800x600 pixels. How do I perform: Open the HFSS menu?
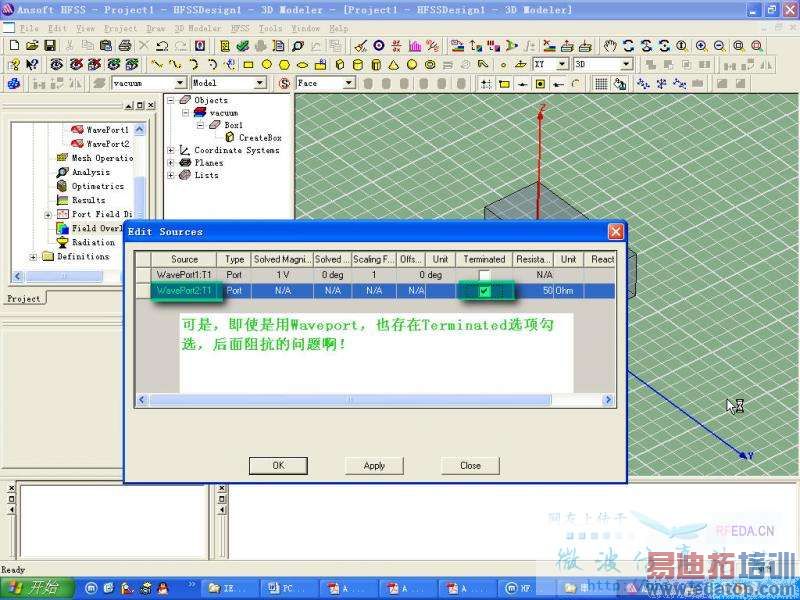pos(240,28)
